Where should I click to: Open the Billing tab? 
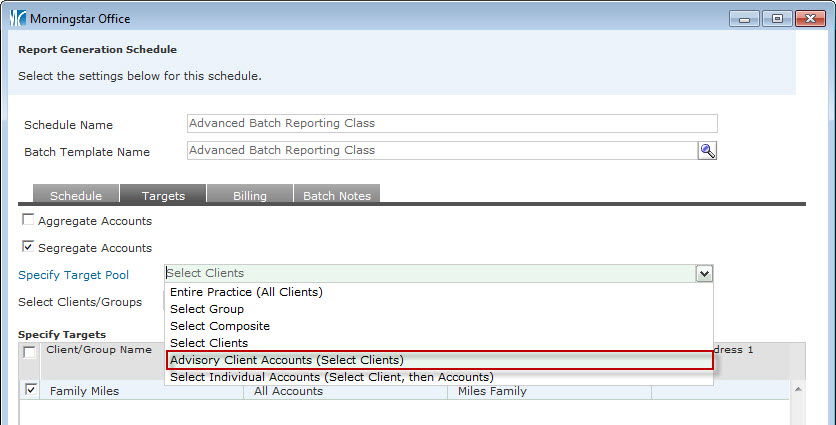pos(249,196)
